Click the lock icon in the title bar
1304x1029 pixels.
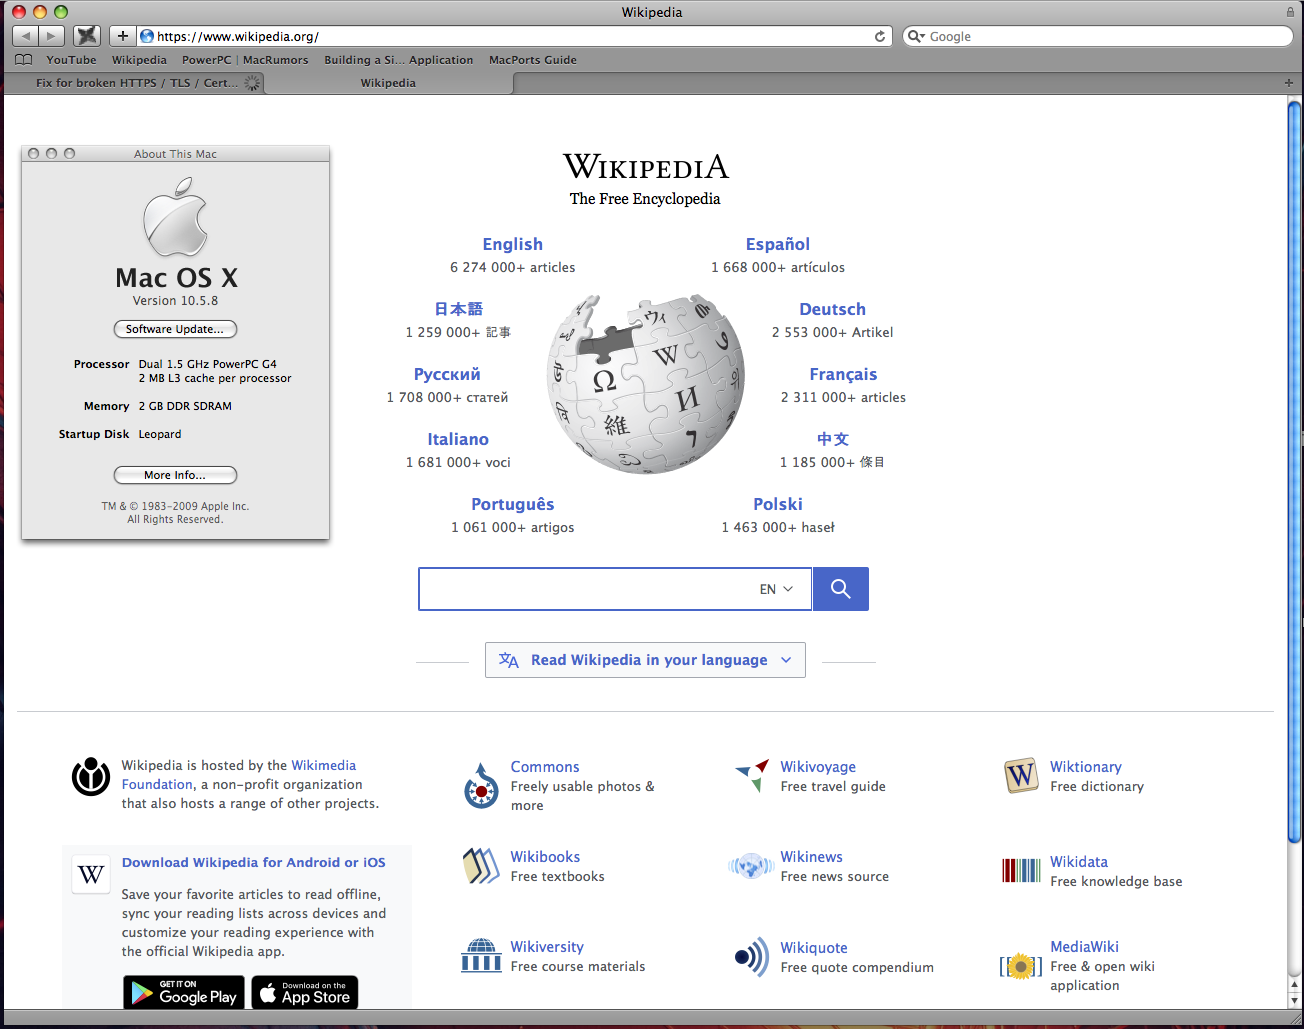click(x=1290, y=12)
